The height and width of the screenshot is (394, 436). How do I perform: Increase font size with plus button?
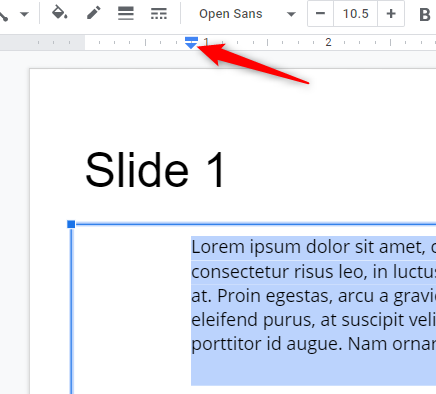(391, 14)
